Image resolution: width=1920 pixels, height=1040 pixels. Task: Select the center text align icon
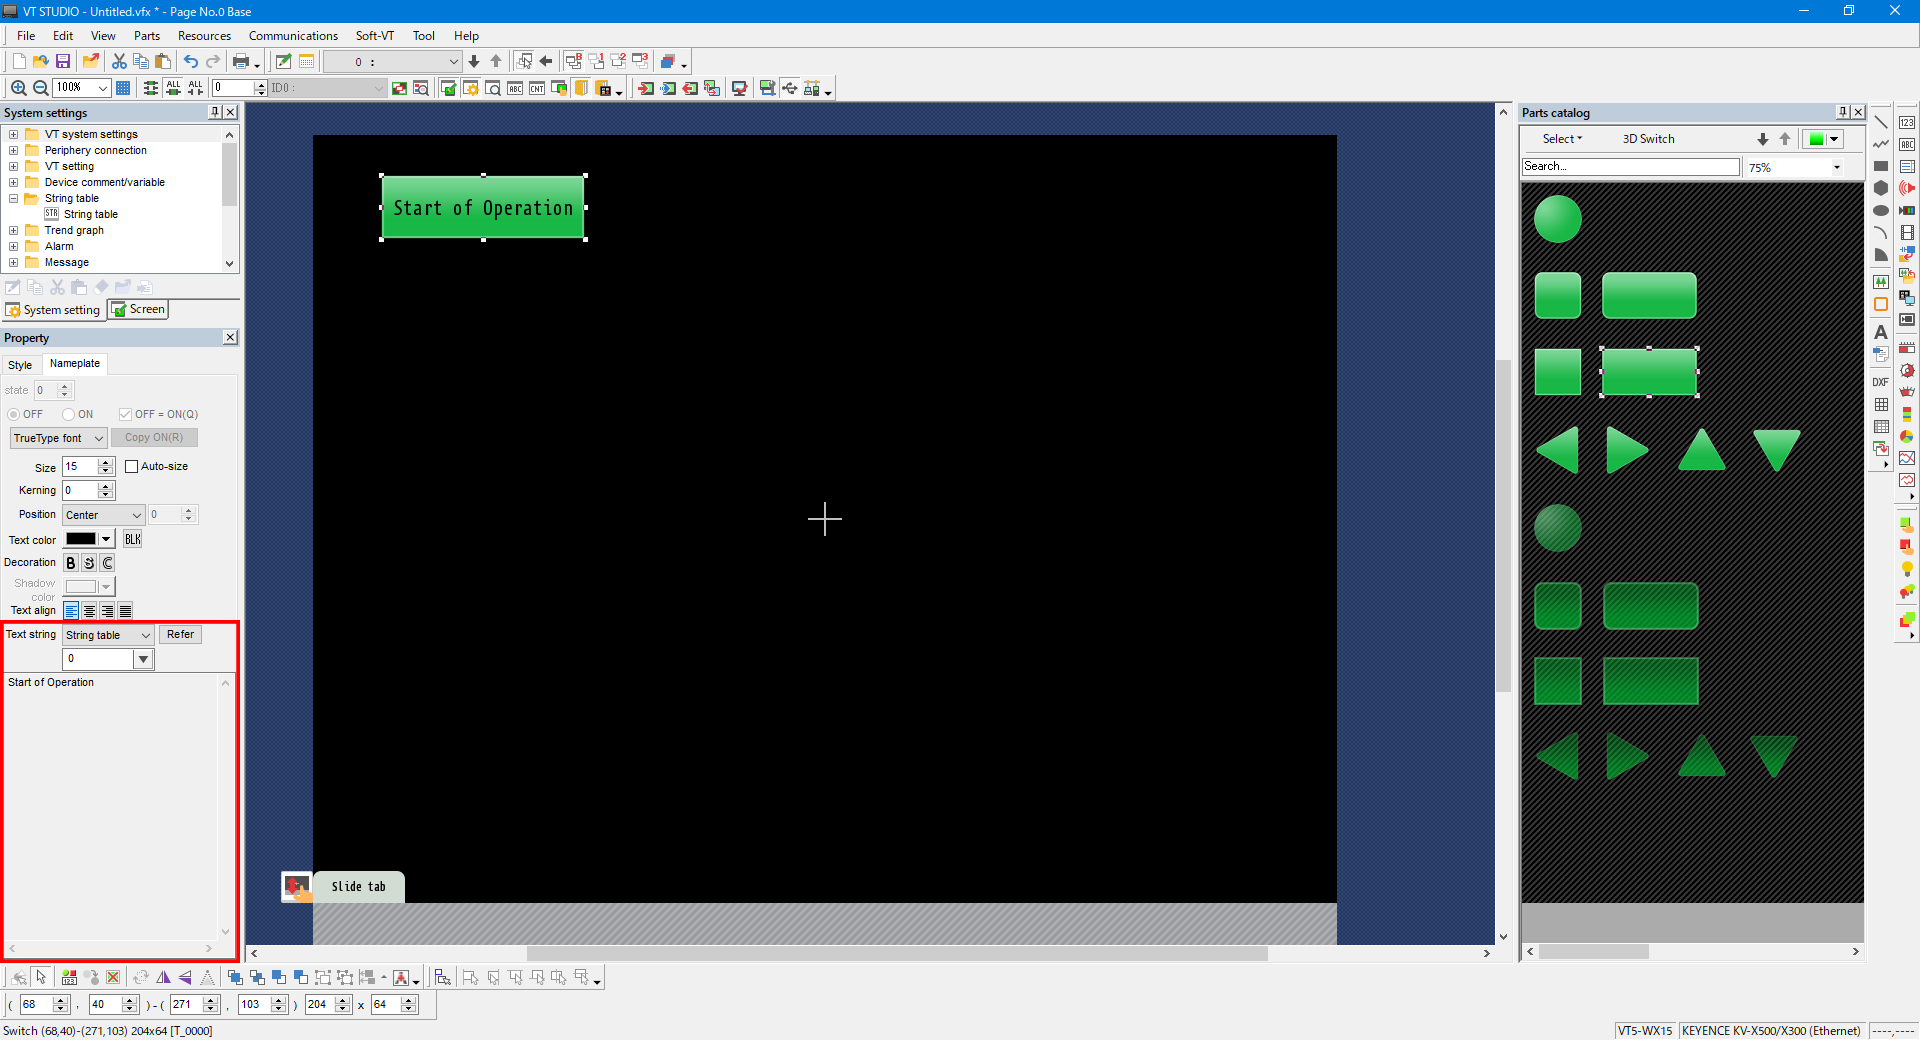coord(89,611)
